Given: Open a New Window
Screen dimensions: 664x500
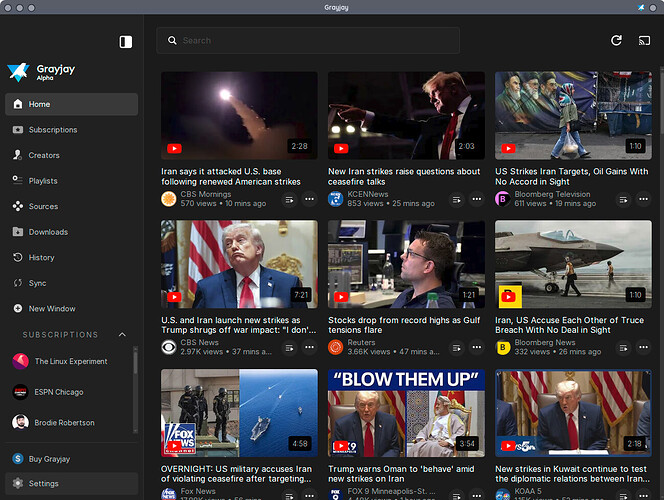Looking at the screenshot, I should click(x=72, y=309).
